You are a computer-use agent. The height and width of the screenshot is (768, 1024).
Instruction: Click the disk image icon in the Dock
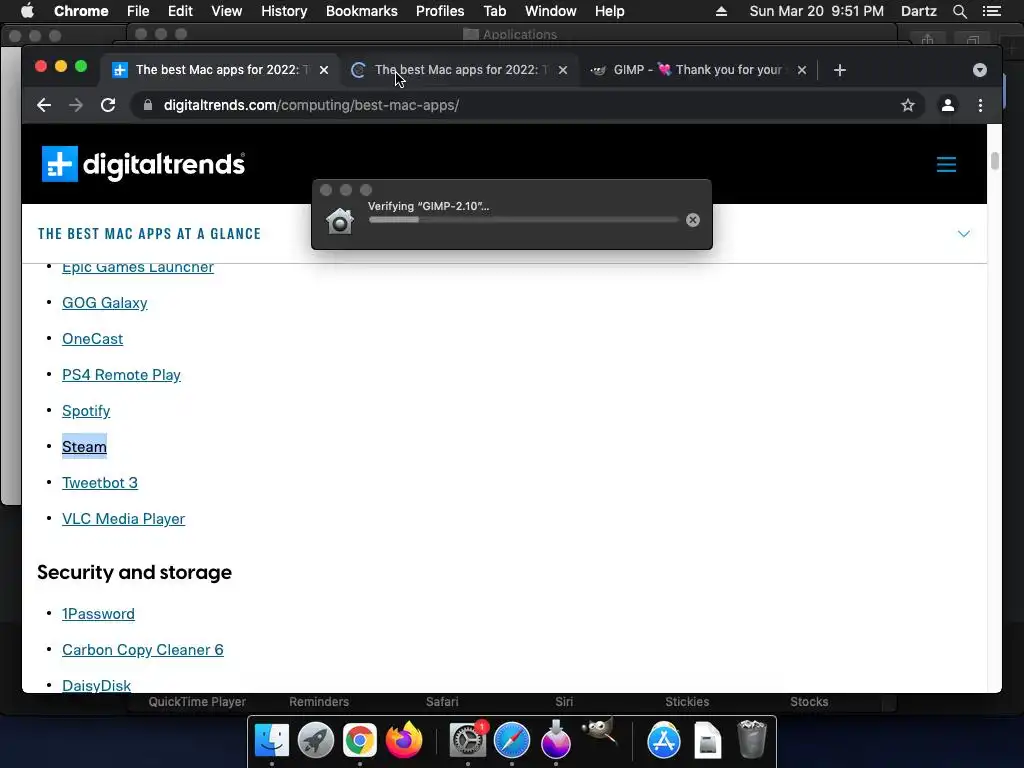click(707, 740)
